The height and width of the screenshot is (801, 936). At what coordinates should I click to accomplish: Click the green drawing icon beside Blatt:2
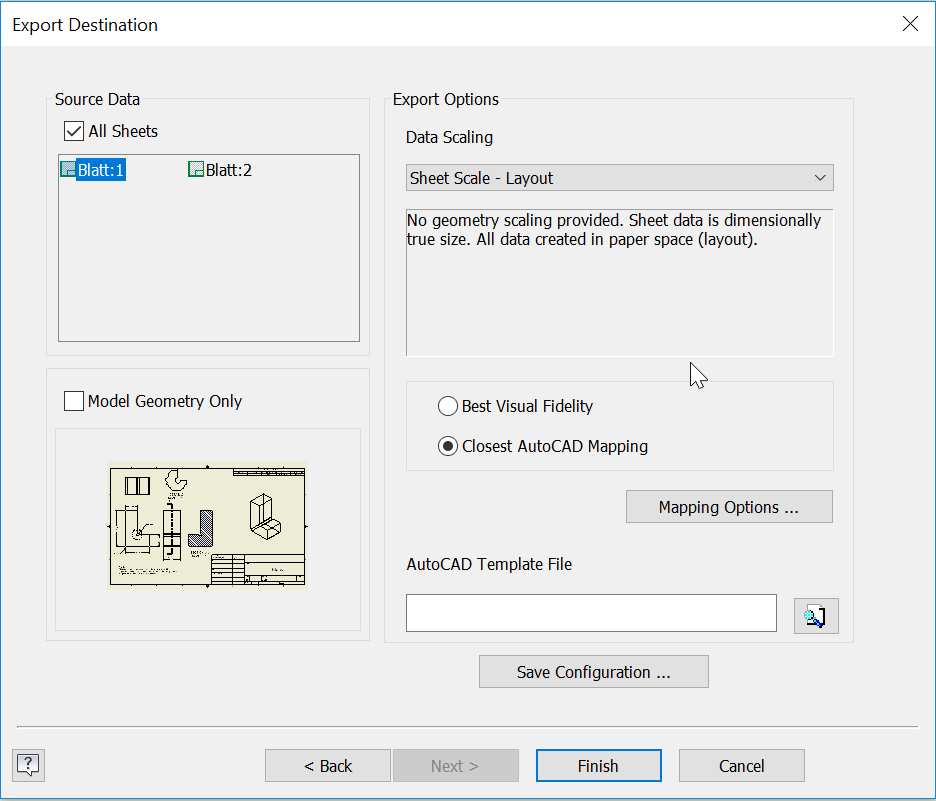coord(195,169)
